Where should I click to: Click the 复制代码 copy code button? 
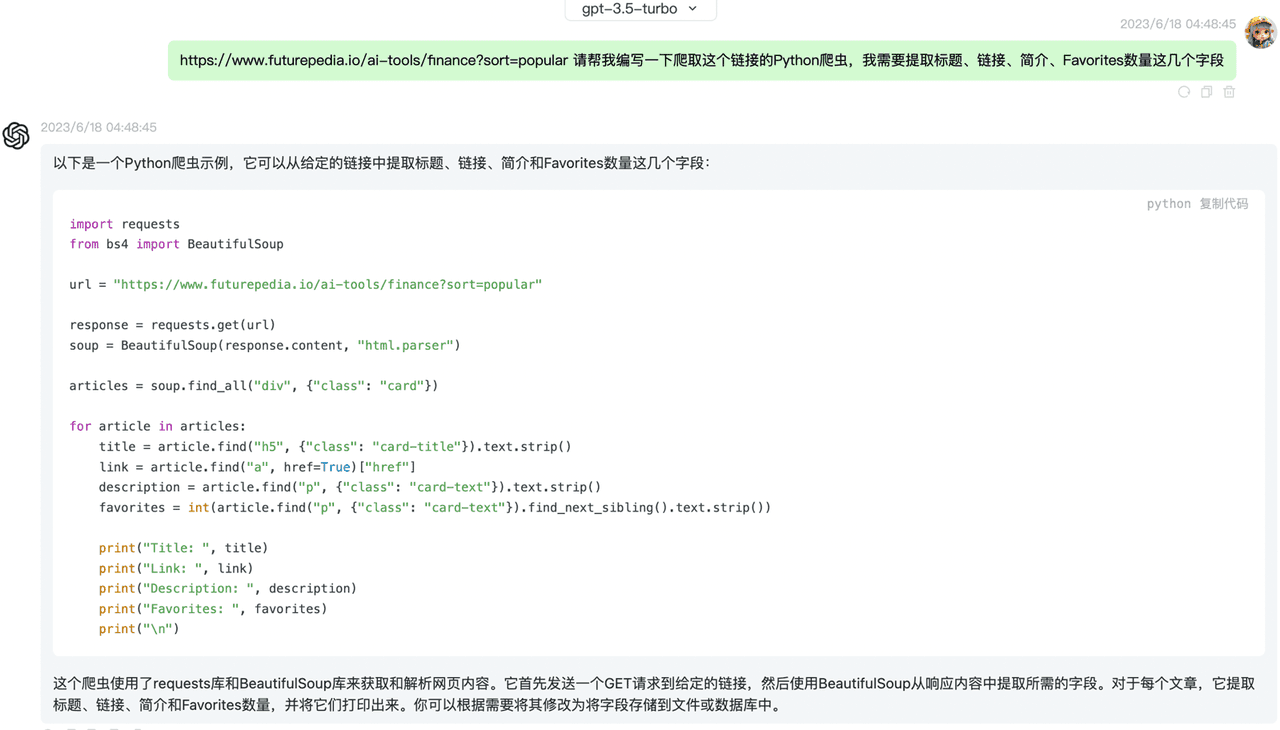1224,204
